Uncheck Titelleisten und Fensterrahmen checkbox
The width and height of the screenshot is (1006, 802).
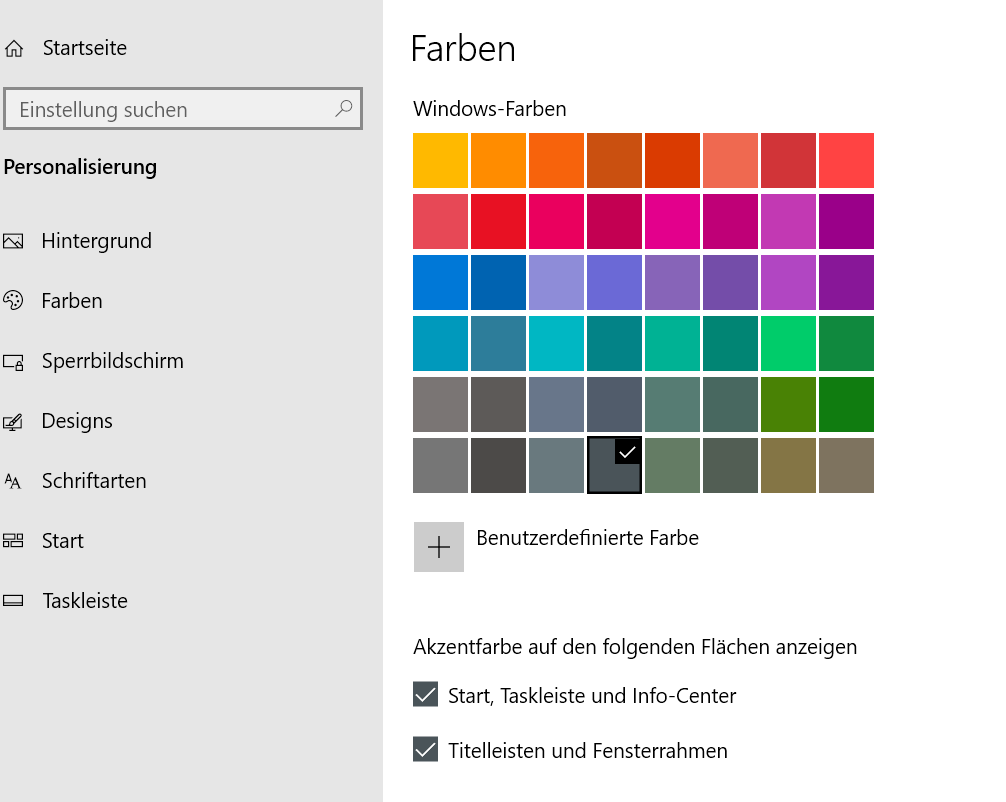(x=426, y=749)
